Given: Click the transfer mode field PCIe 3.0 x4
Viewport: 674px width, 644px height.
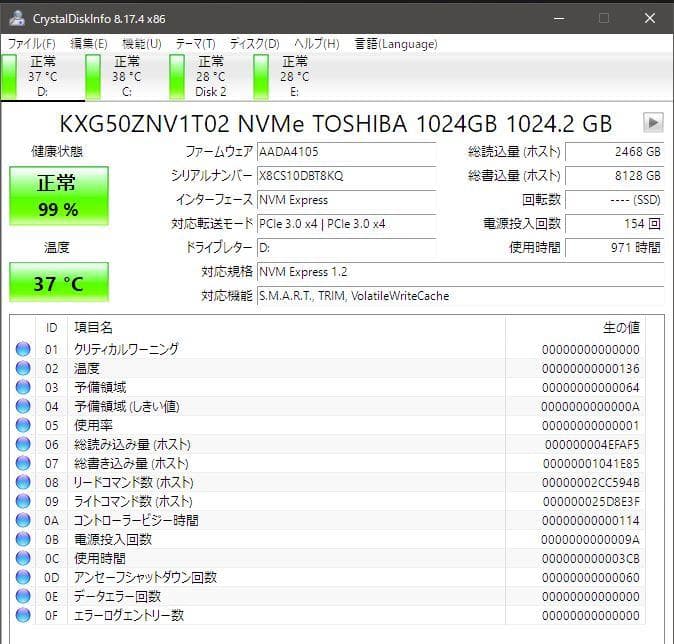Looking at the screenshot, I should pos(346,224).
